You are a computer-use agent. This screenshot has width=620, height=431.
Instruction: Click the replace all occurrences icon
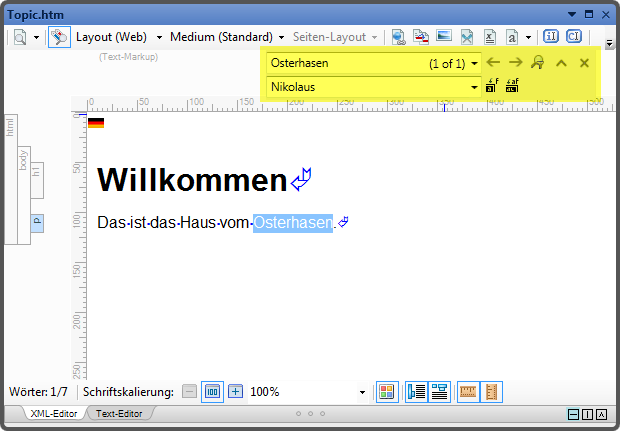513,87
